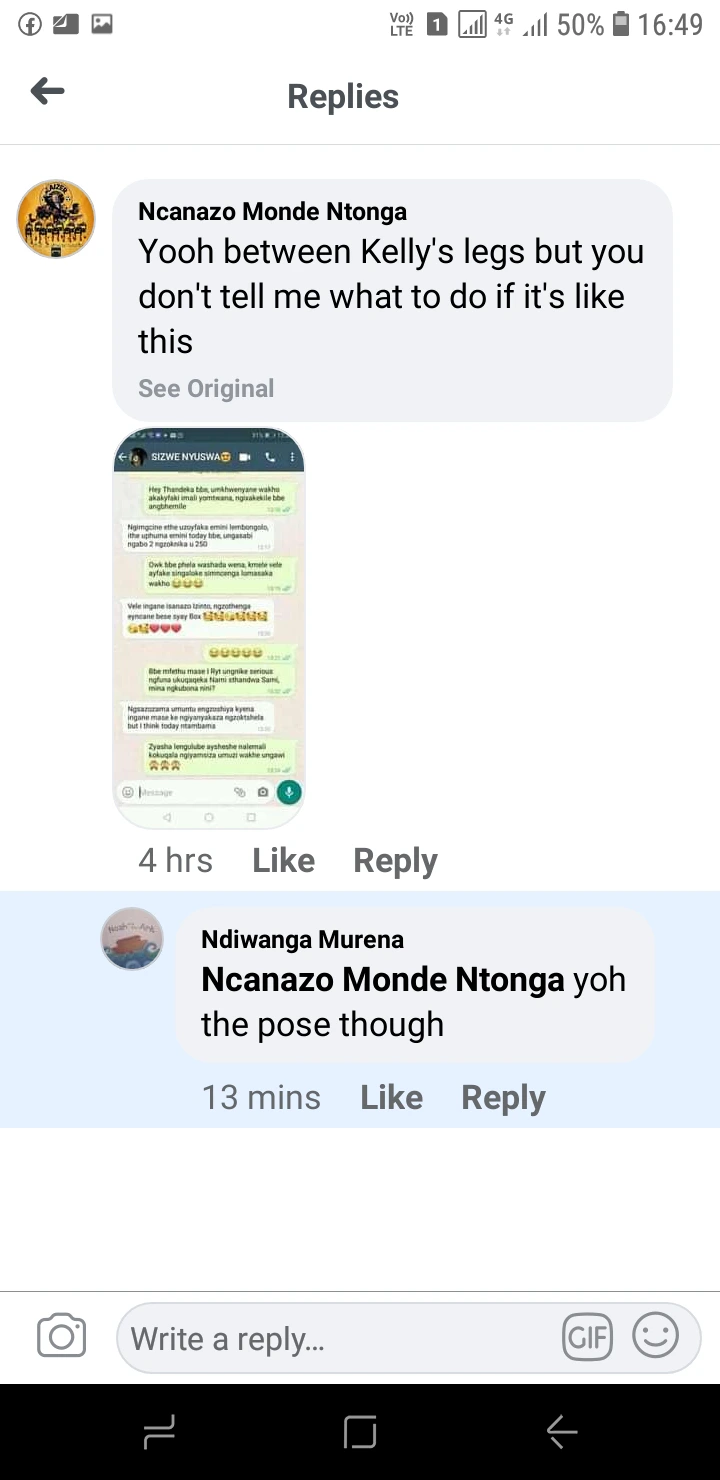The height and width of the screenshot is (1480, 720).
Task: Reply to Ndiwanga Murena's comment
Action: tap(503, 1098)
